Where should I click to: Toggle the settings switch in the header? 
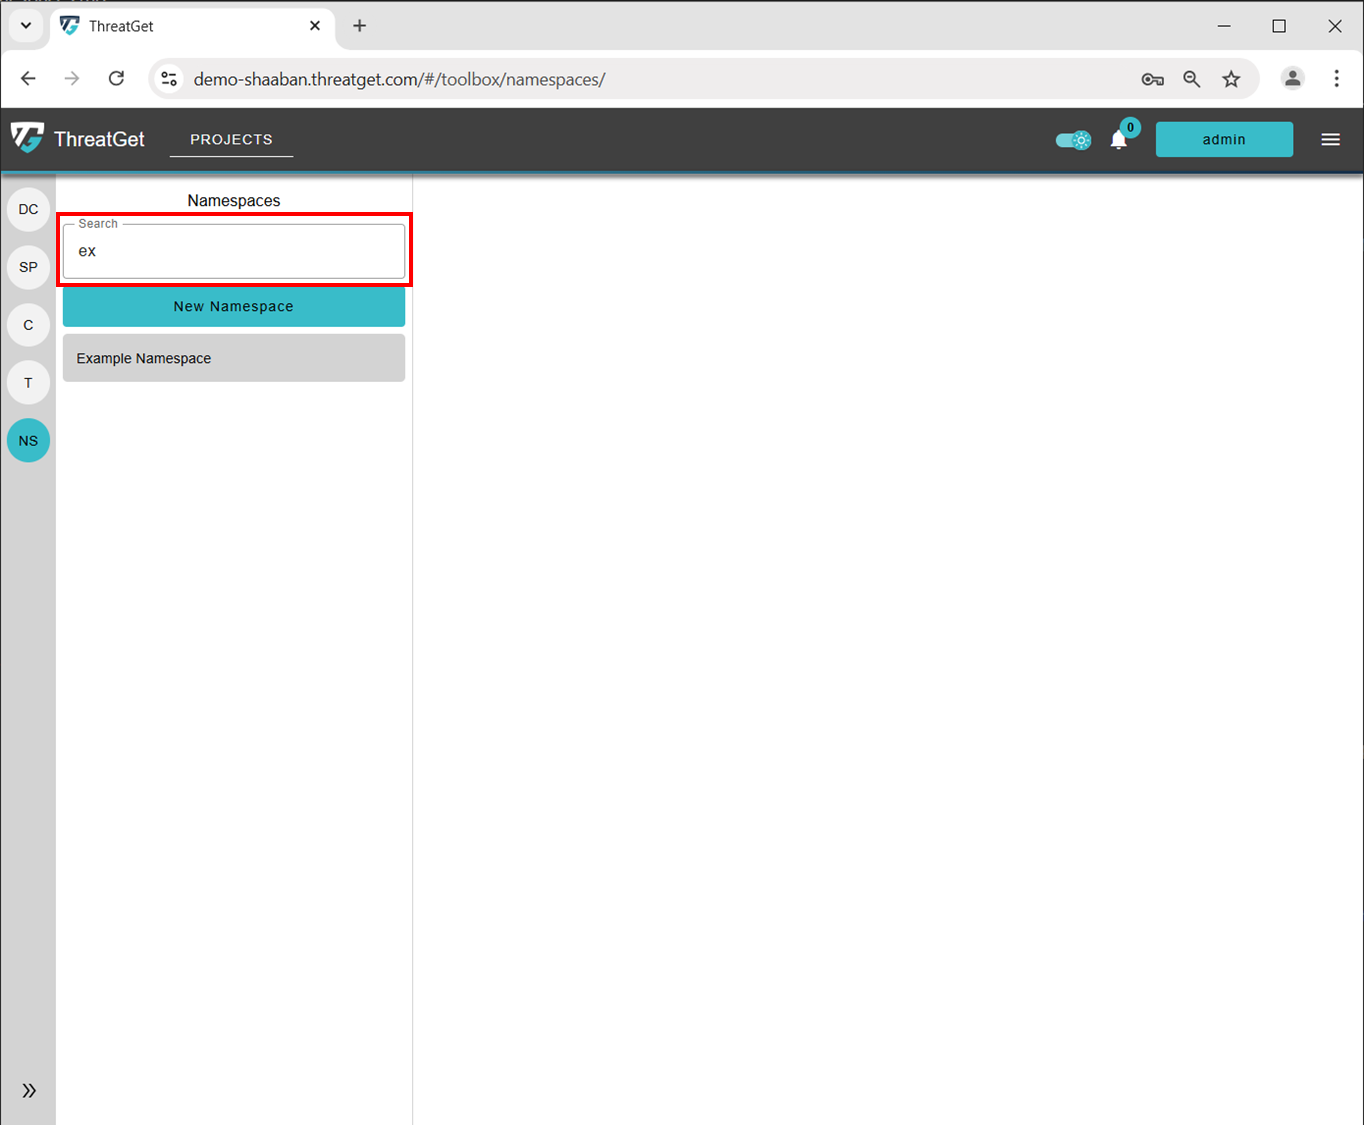click(1073, 140)
